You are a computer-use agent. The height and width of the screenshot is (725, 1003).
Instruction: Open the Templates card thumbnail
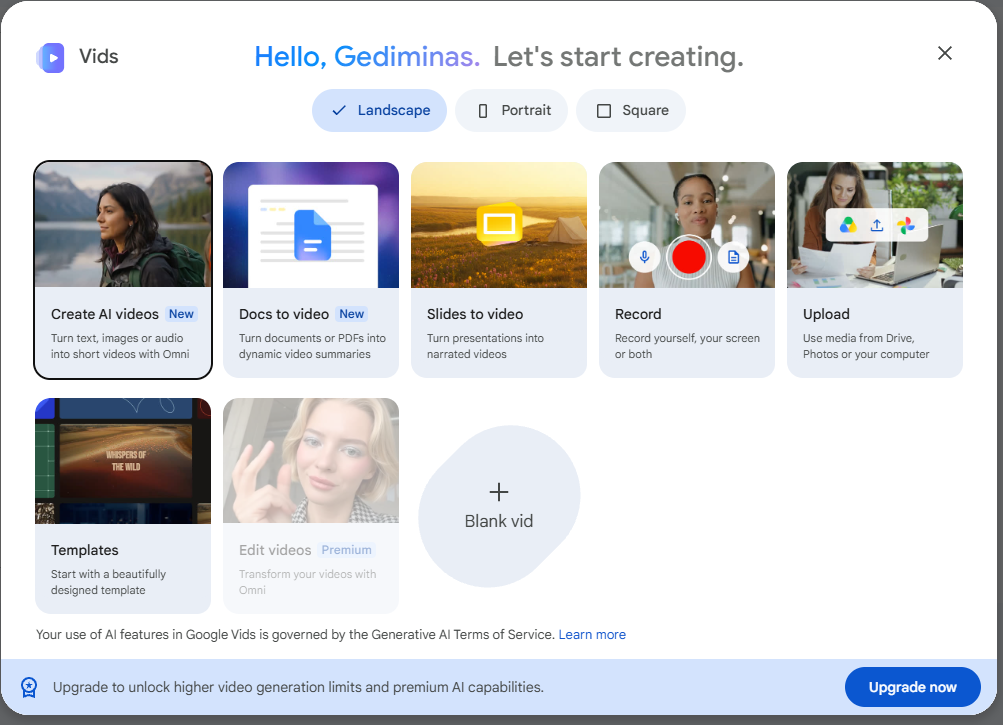click(x=123, y=461)
